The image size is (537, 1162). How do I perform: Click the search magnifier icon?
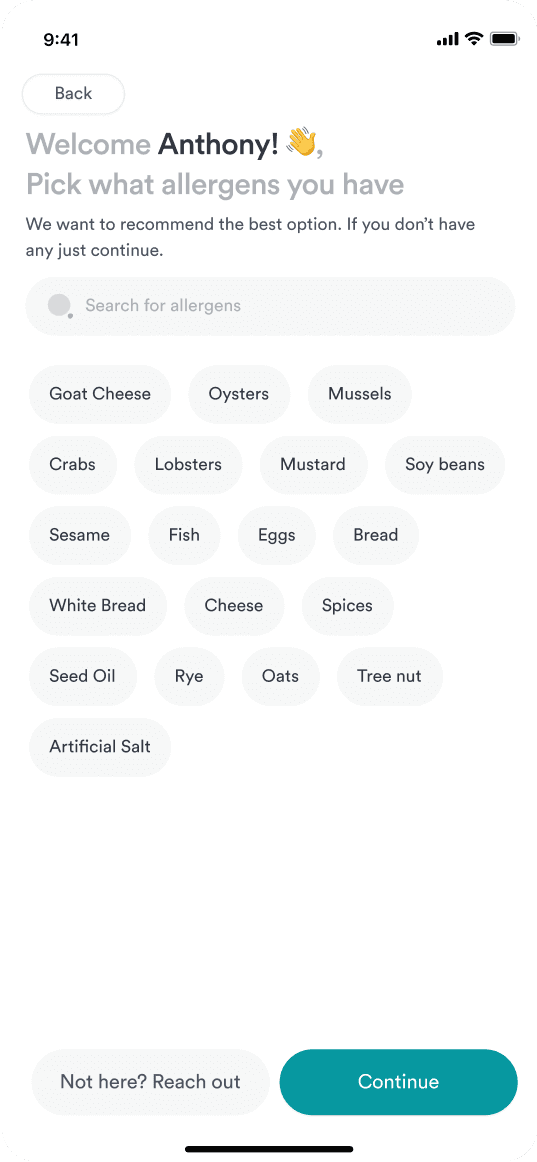pos(61,305)
